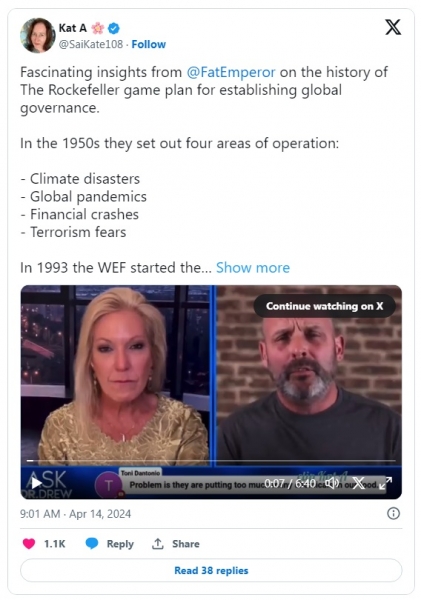Click the Kat A display name
The image size is (421, 600).
click(x=72, y=28)
